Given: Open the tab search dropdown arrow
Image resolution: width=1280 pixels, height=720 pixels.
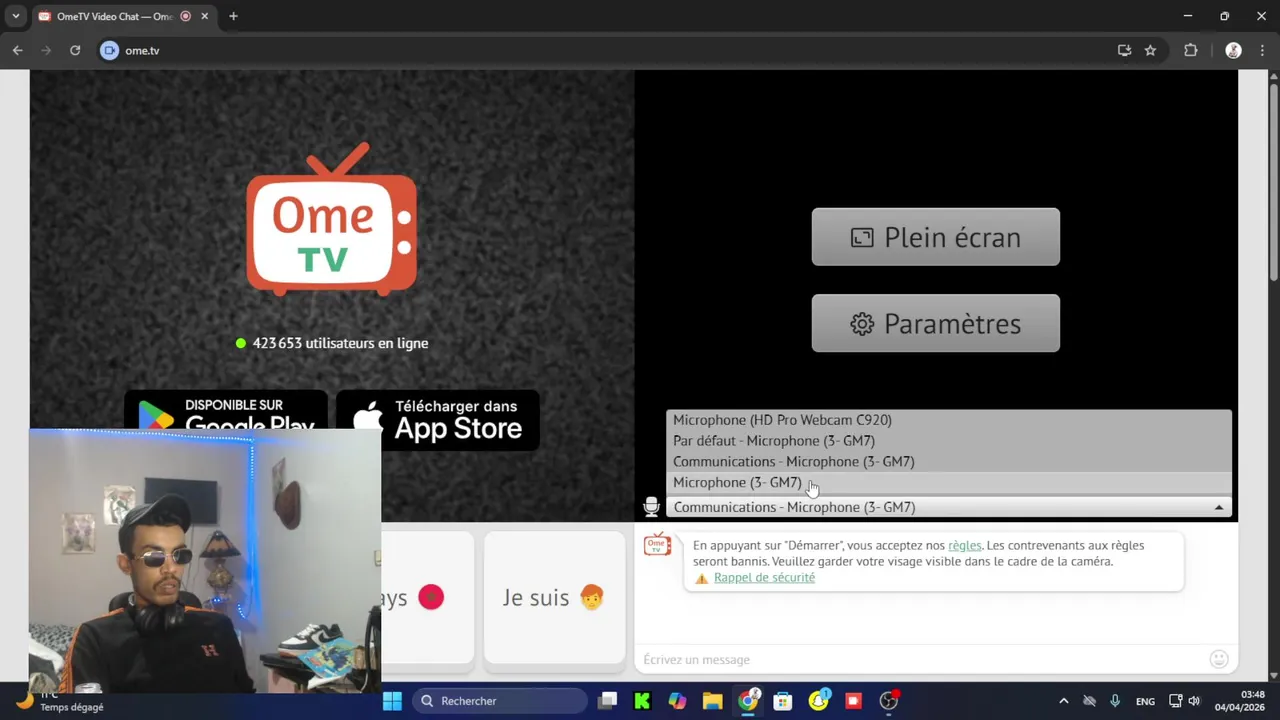Looking at the screenshot, I should coord(15,16).
